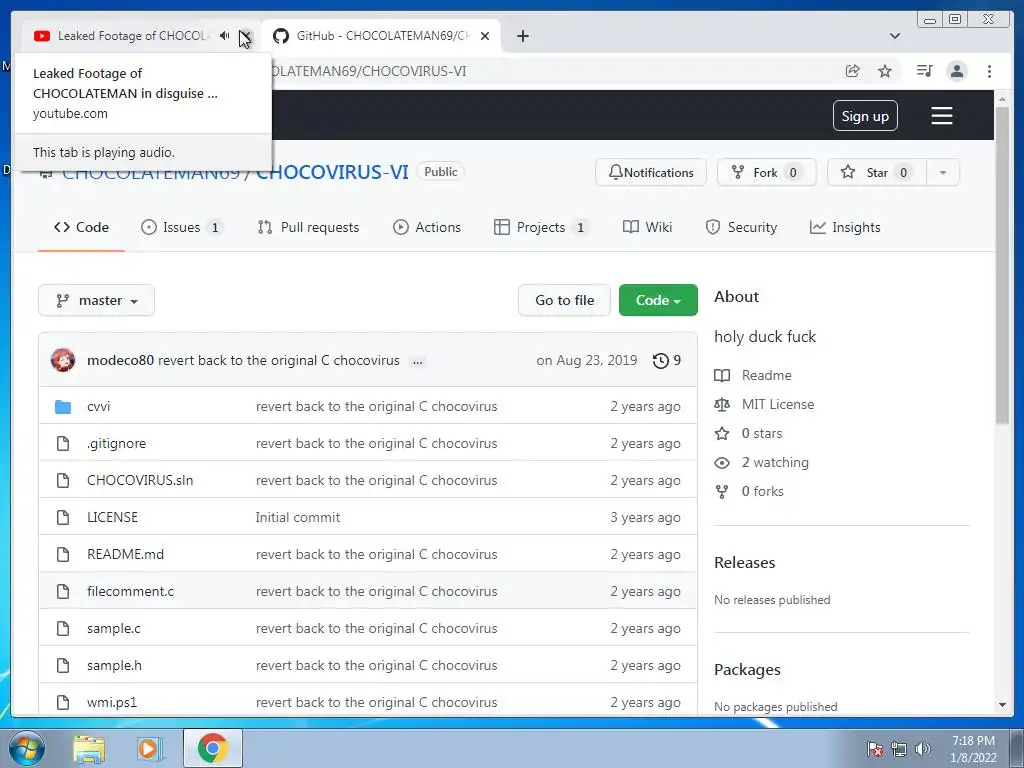Open Windows Media Player from taskbar
This screenshot has height=768, width=1024.
tap(148, 748)
